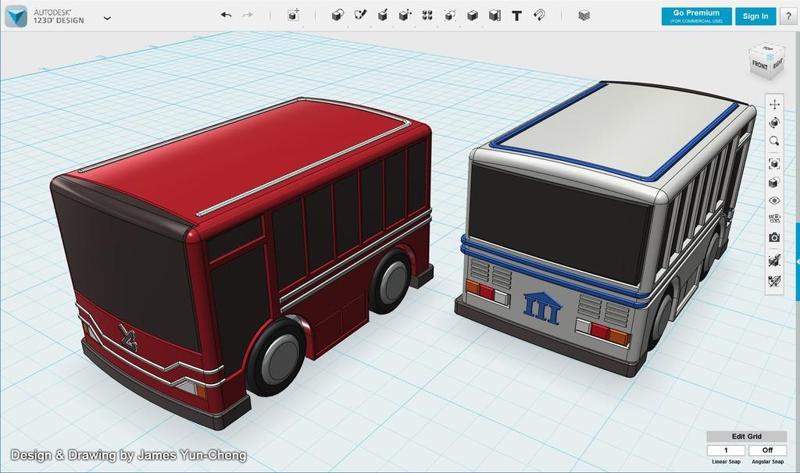This screenshot has height=473, width=800.
Task: Open the Sketch tool menu
Action: 360,15
